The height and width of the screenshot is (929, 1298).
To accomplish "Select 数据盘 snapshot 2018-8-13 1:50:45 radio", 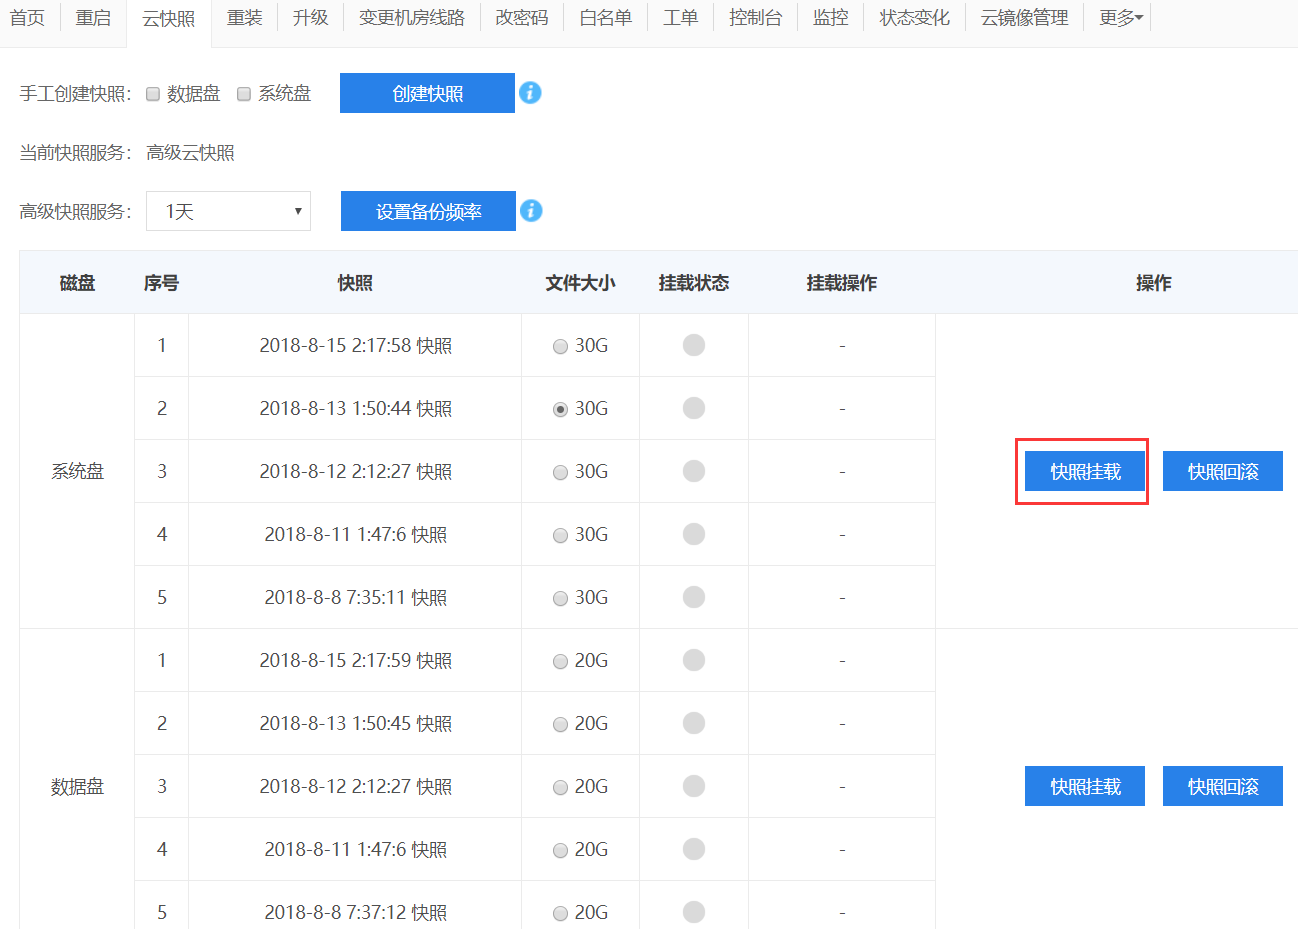I will [x=560, y=724].
